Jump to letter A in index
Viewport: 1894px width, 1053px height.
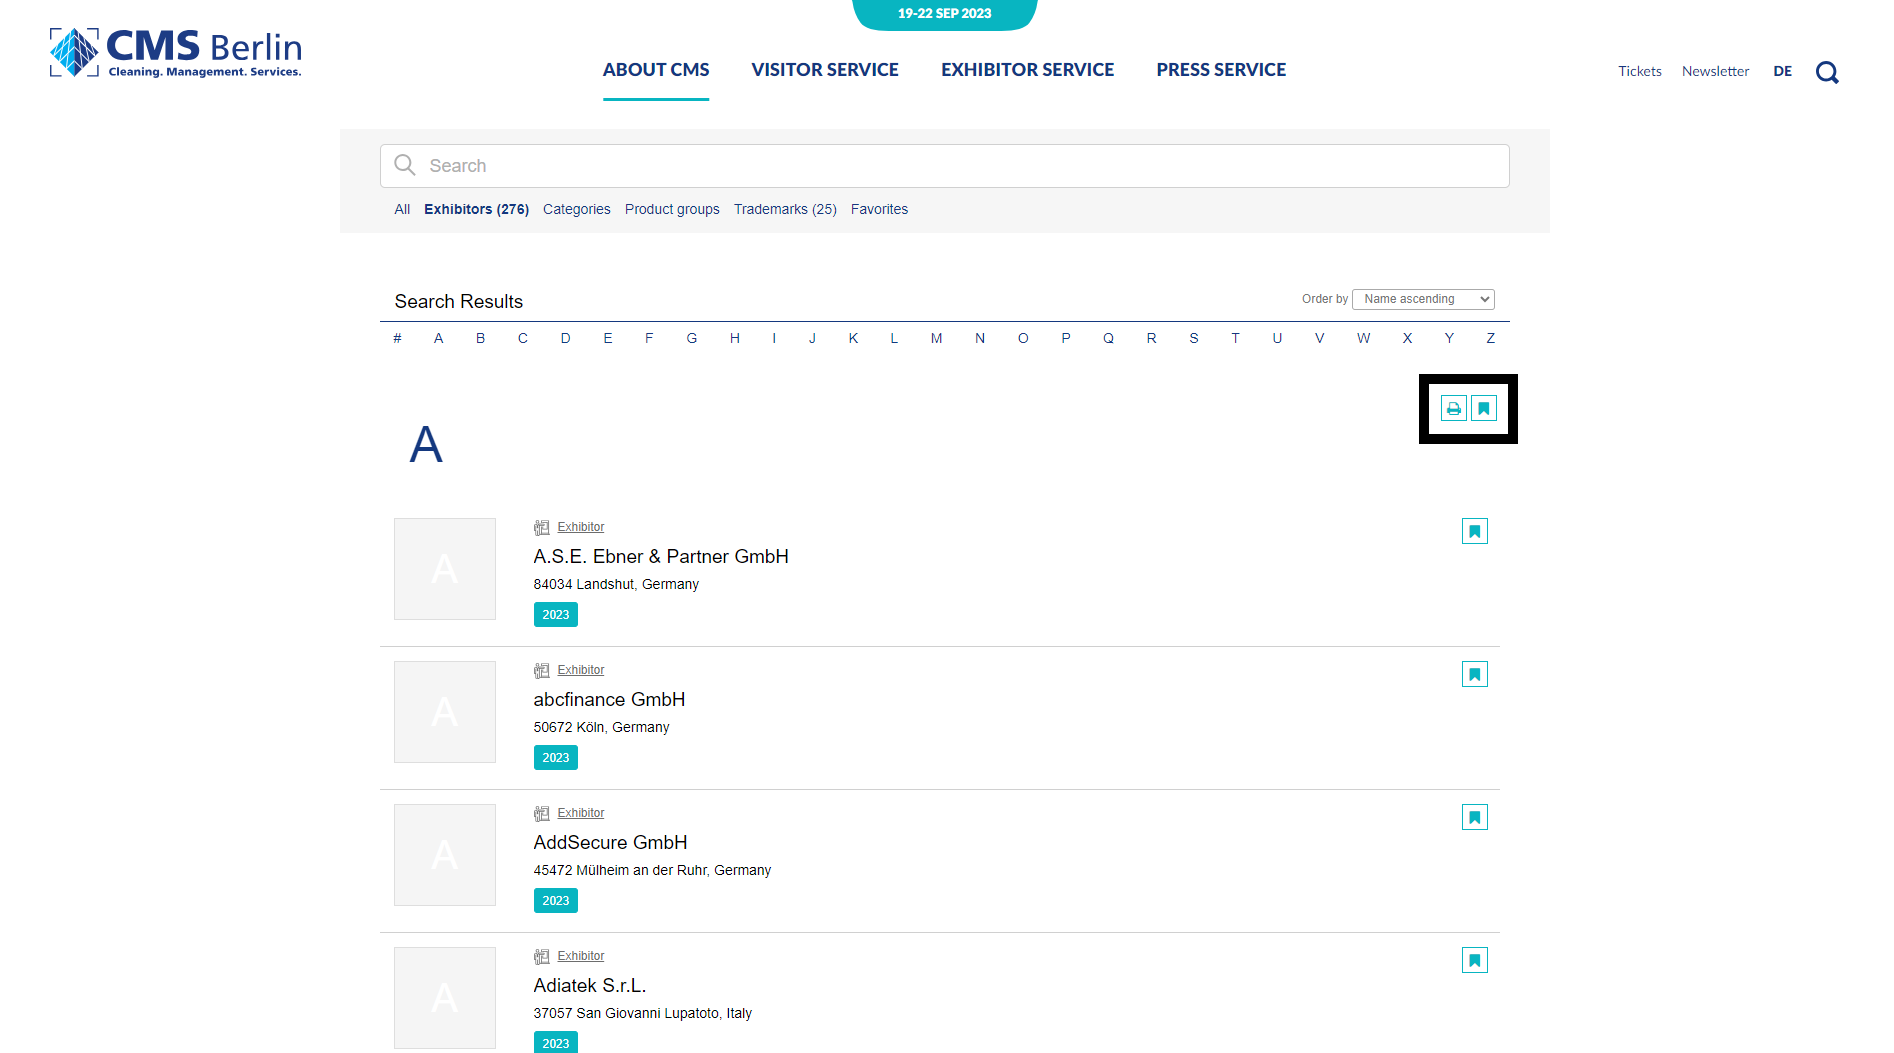tap(438, 338)
